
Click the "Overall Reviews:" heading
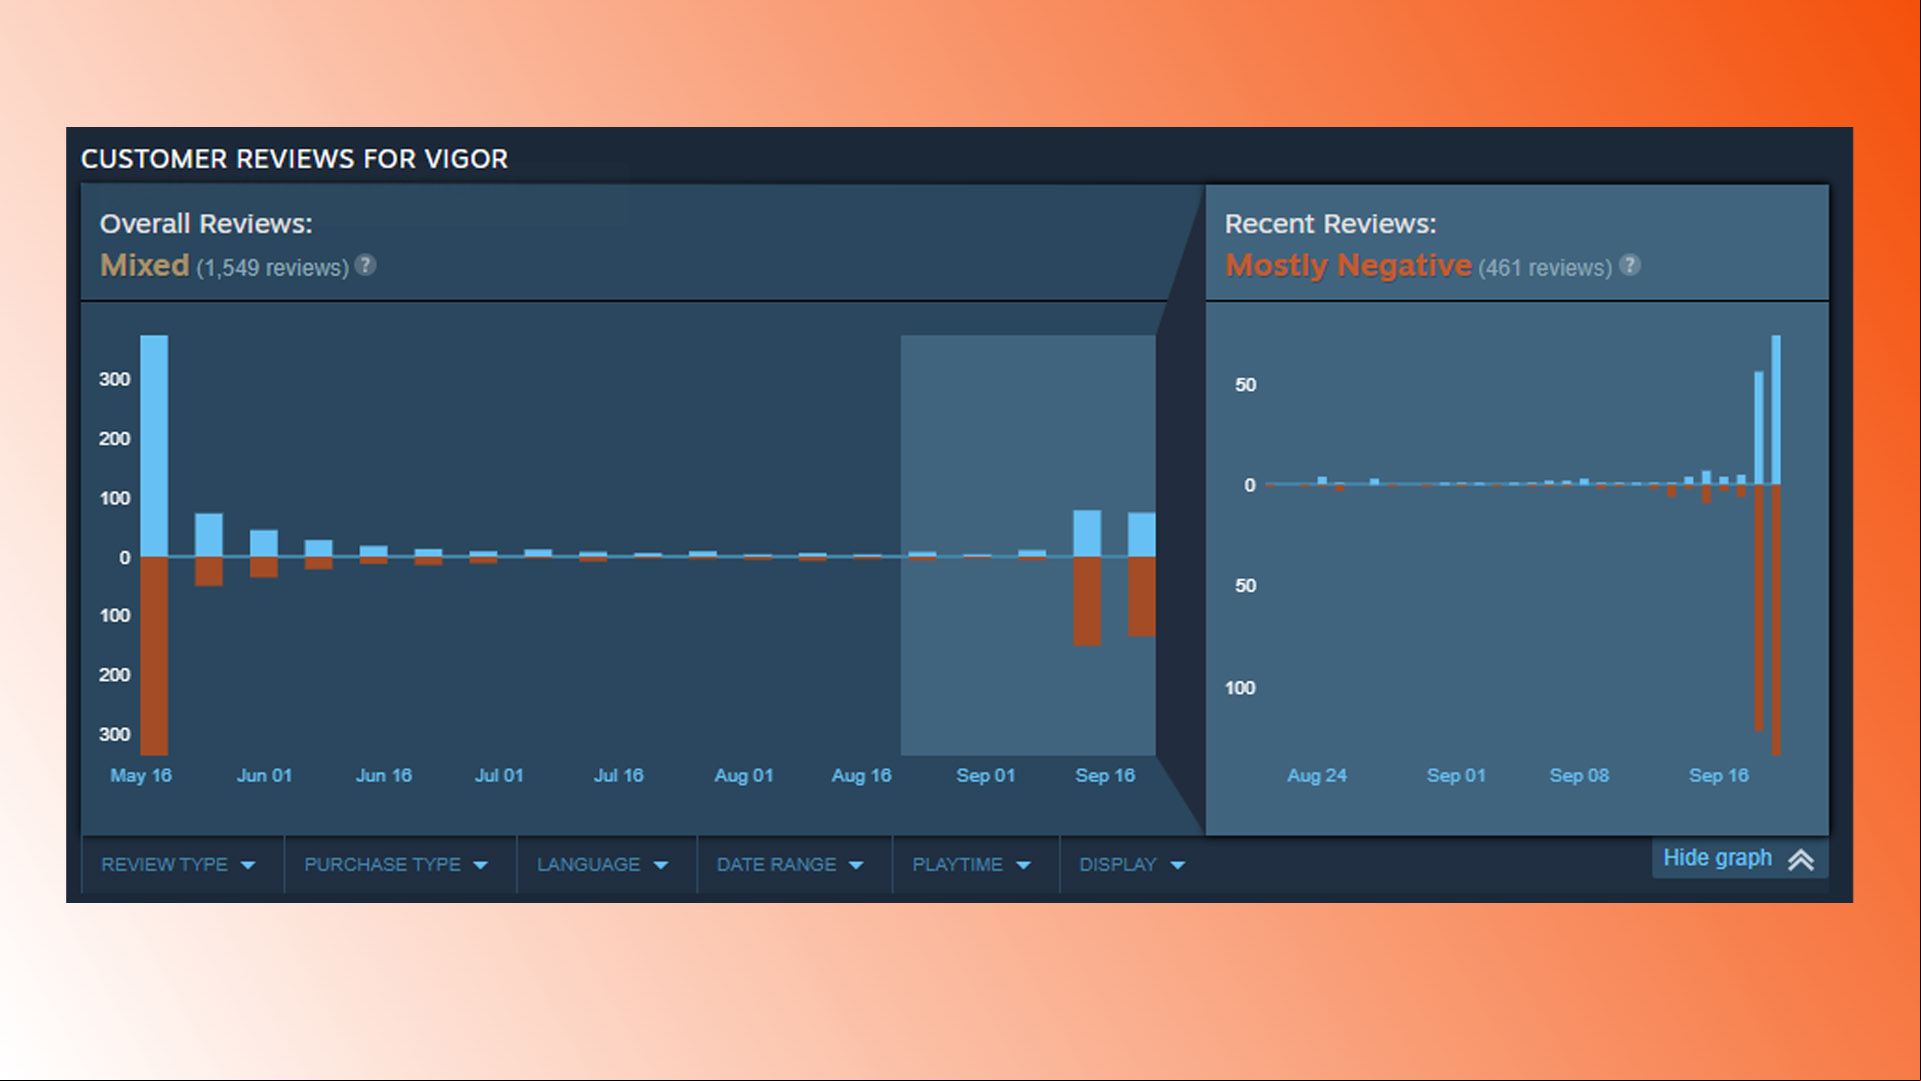pyautogui.click(x=206, y=224)
